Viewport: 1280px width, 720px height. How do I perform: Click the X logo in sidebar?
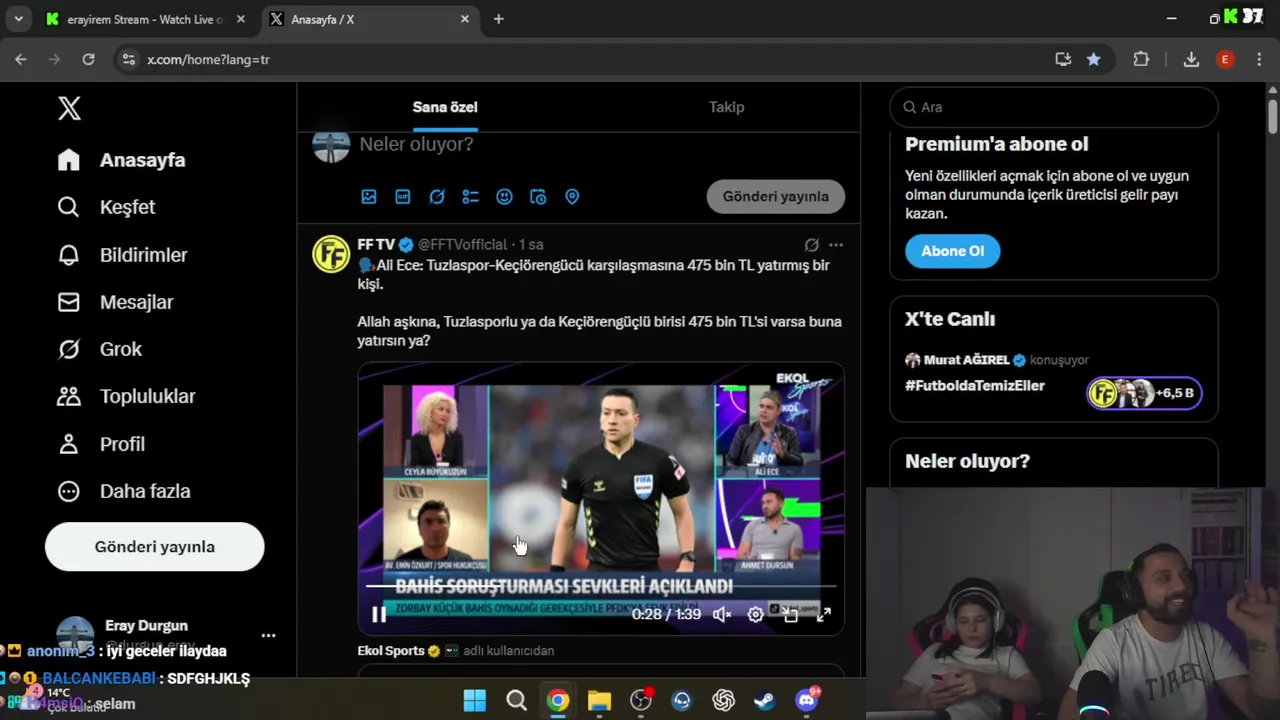coord(69,108)
